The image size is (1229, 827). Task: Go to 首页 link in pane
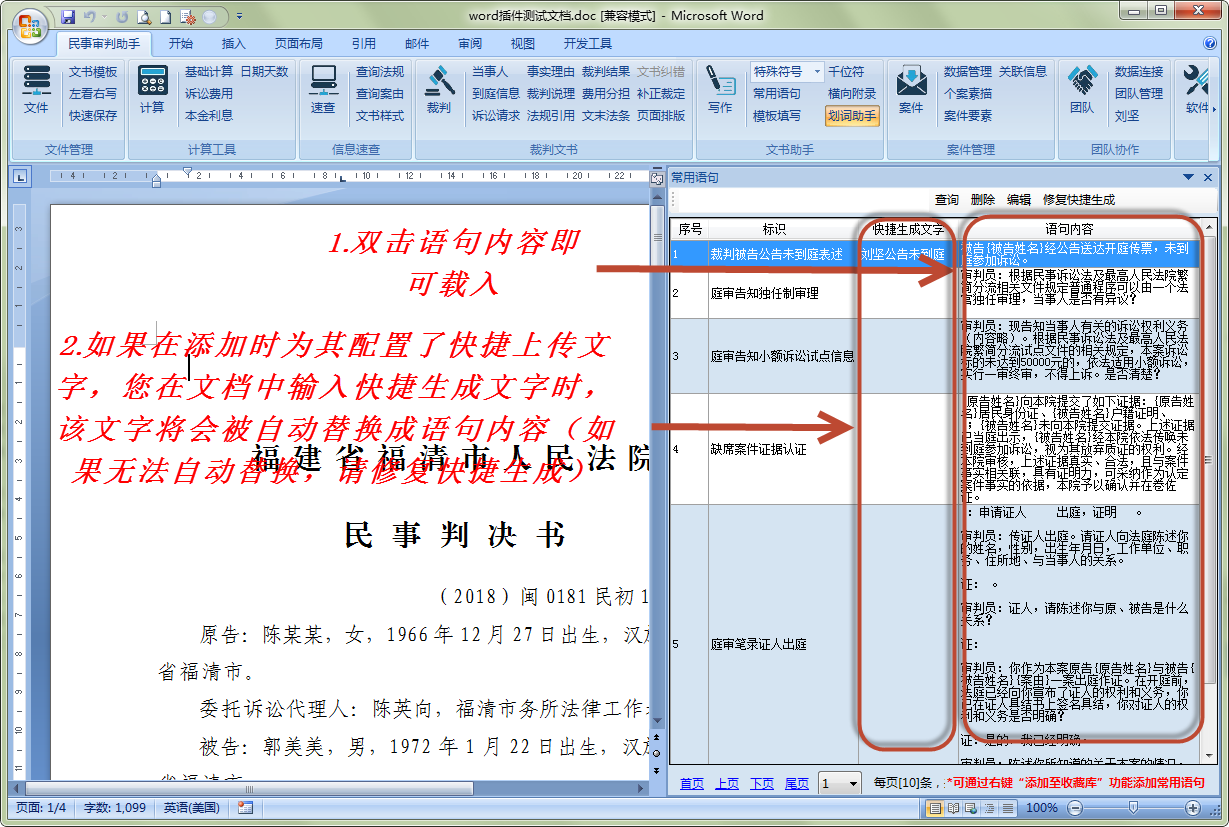[x=692, y=783]
